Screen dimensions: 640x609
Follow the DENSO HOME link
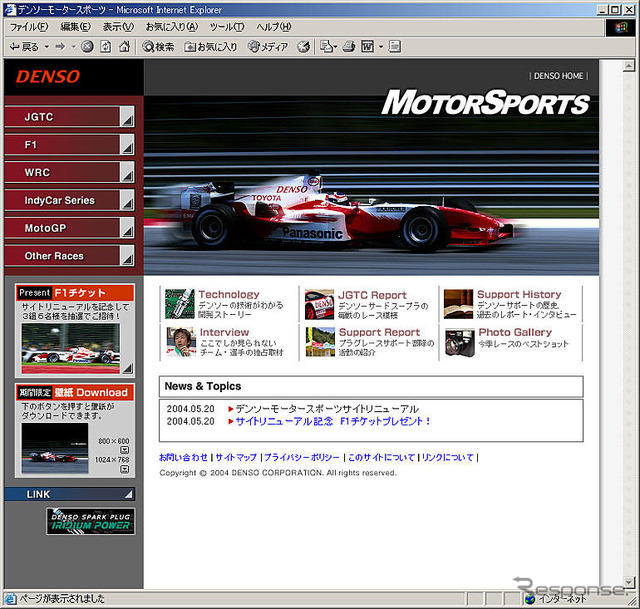coord(558,76)
